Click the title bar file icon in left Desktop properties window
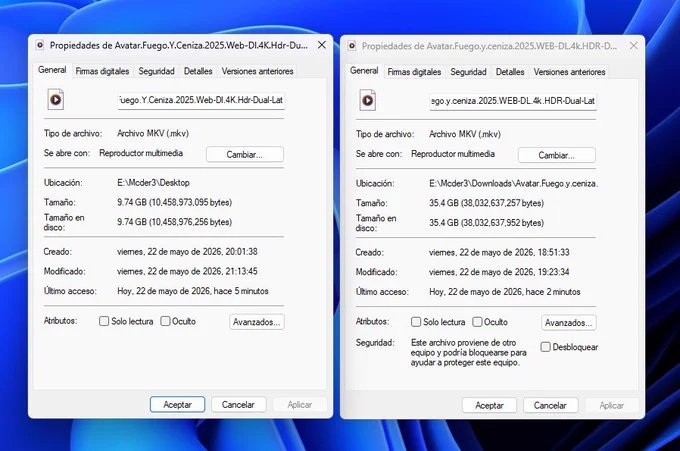The height and width of the screenshot is (451, 680). point(40,45)
